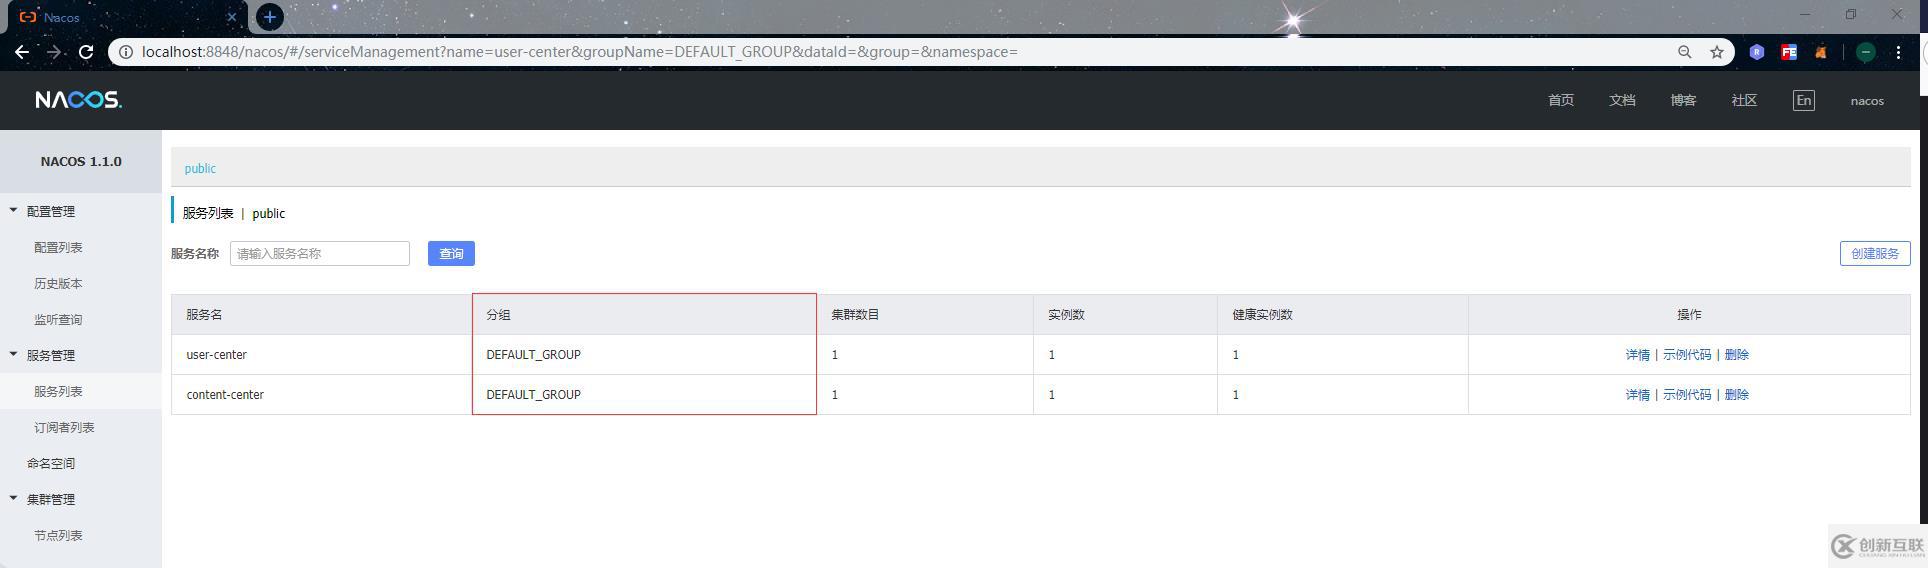Open the orange extension icon
Screen dimensions: 1928x568
click(1821, 52)
